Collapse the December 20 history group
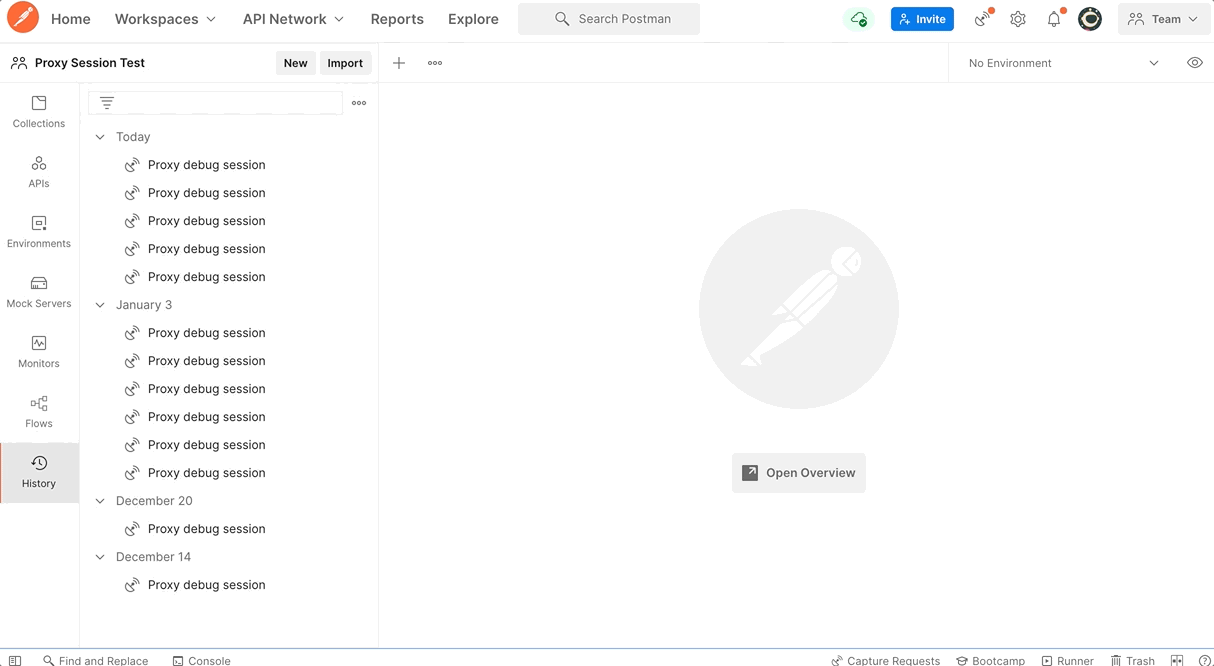This screenshot has height=666, width=1214. click(x=100, y=501)
